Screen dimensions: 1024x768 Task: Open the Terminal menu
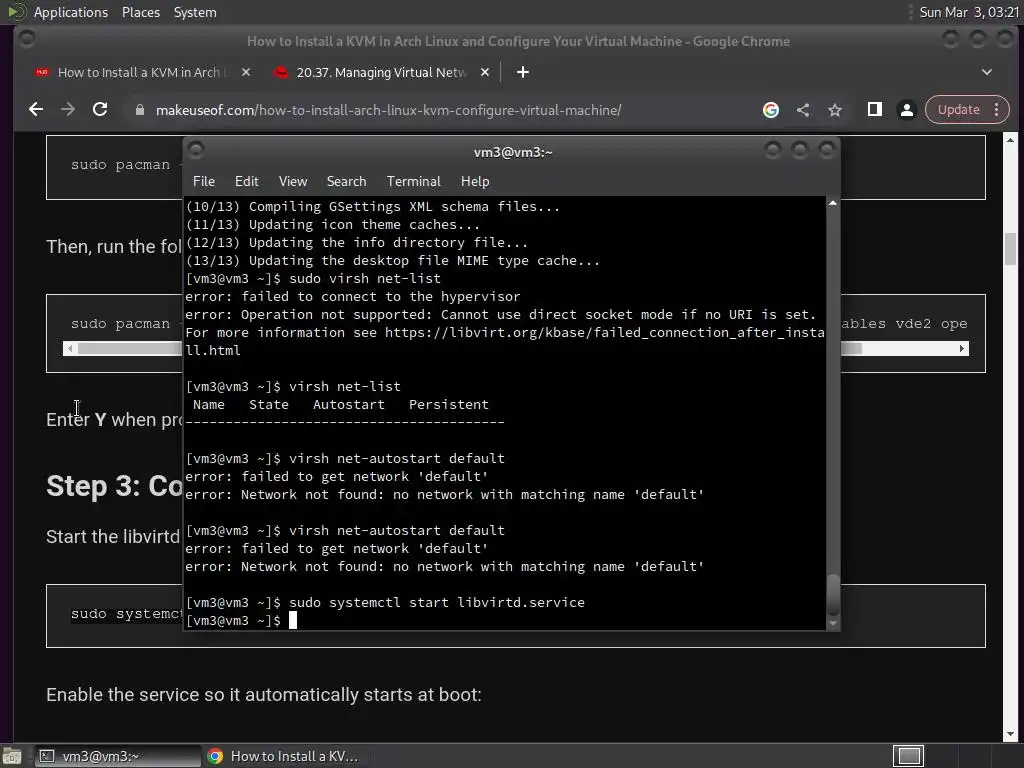click(x=413, y=182)
